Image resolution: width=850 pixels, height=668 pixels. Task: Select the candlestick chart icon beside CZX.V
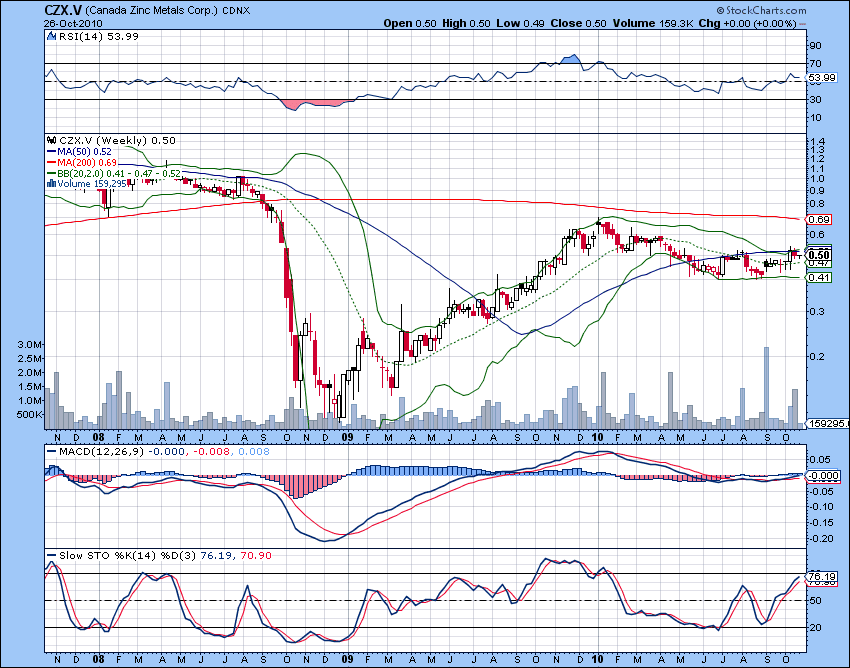tap(51, 141)
